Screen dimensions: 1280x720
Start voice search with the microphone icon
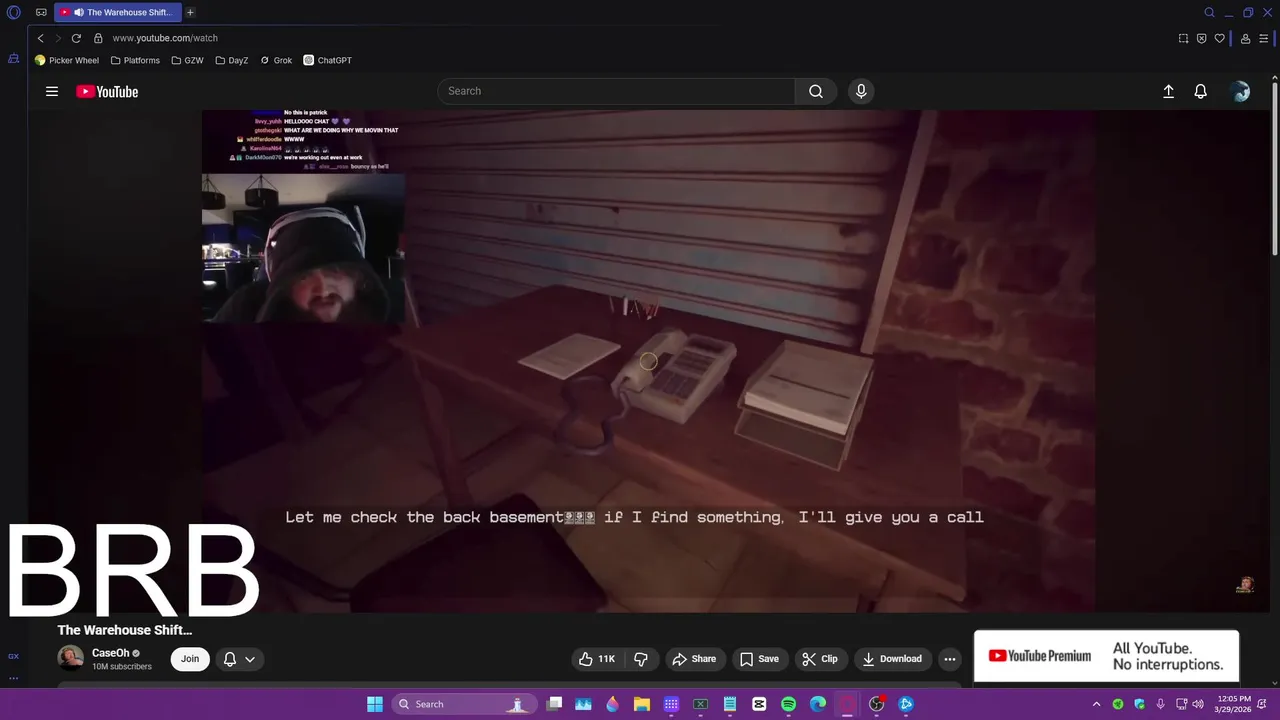click(861, 91)
